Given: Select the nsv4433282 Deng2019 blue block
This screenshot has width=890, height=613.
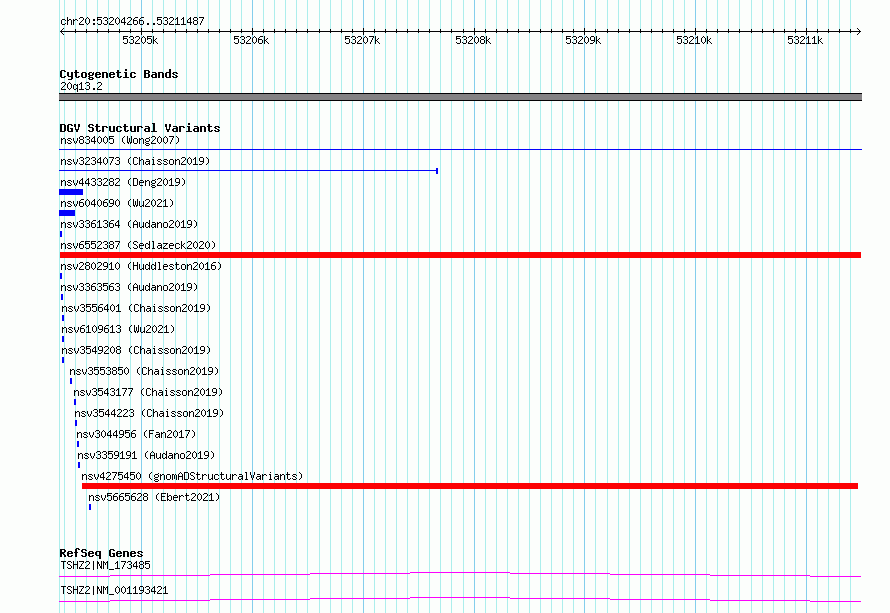Looking at the screenshot, I should [x=71, y=192].
